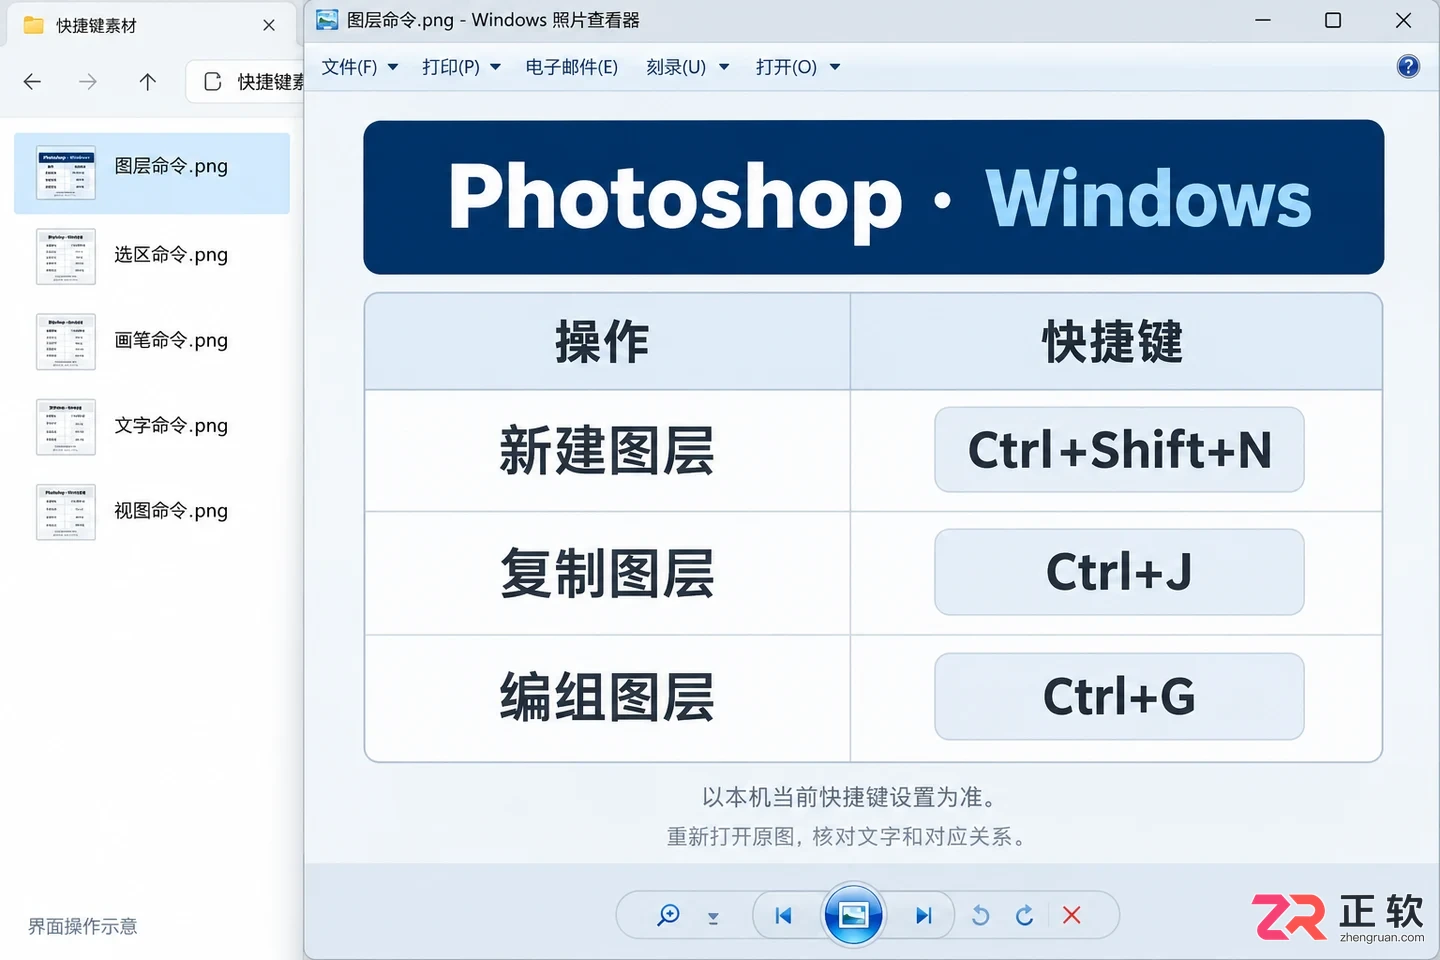This screenshot has width=1440, height=960.
Task: Delete the current image with red X
Action: click(1071, 915)
